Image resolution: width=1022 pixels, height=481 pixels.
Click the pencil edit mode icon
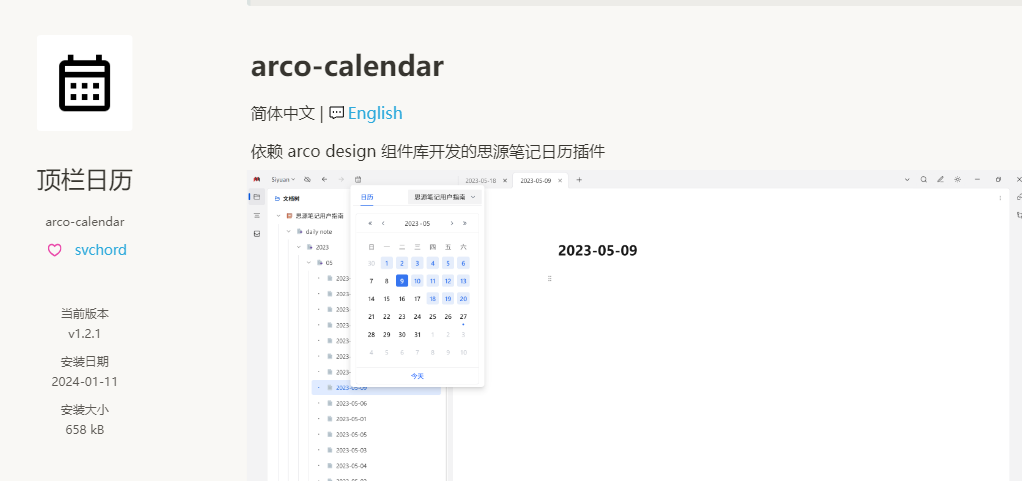point(941,179)
